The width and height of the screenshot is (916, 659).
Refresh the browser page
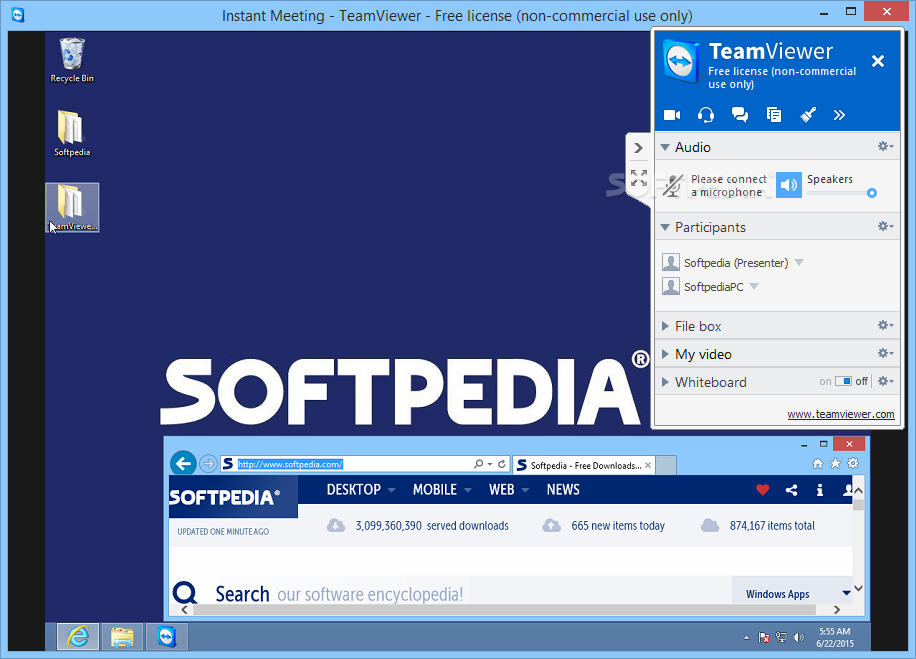[x=502, y=464]
